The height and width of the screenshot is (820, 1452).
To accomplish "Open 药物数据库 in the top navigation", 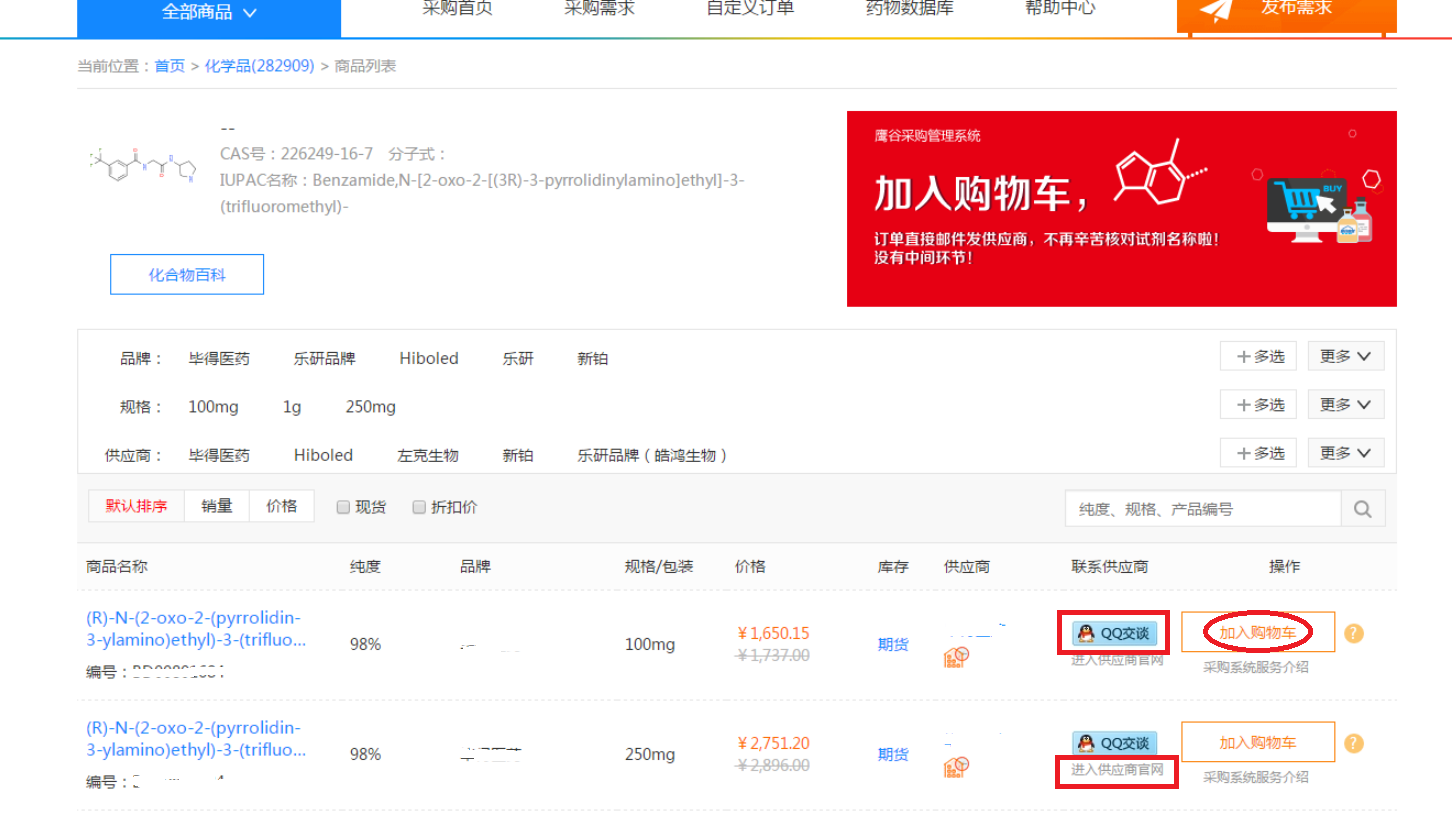I will 909,9.
